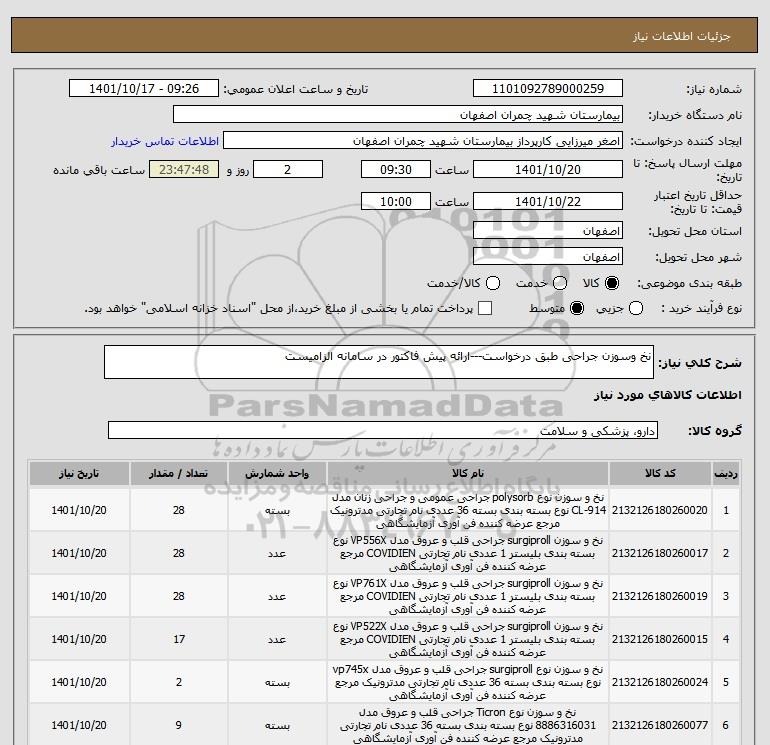770x745 pixels.
Task: Click the general description text area
Action: [x=379, y=362]
